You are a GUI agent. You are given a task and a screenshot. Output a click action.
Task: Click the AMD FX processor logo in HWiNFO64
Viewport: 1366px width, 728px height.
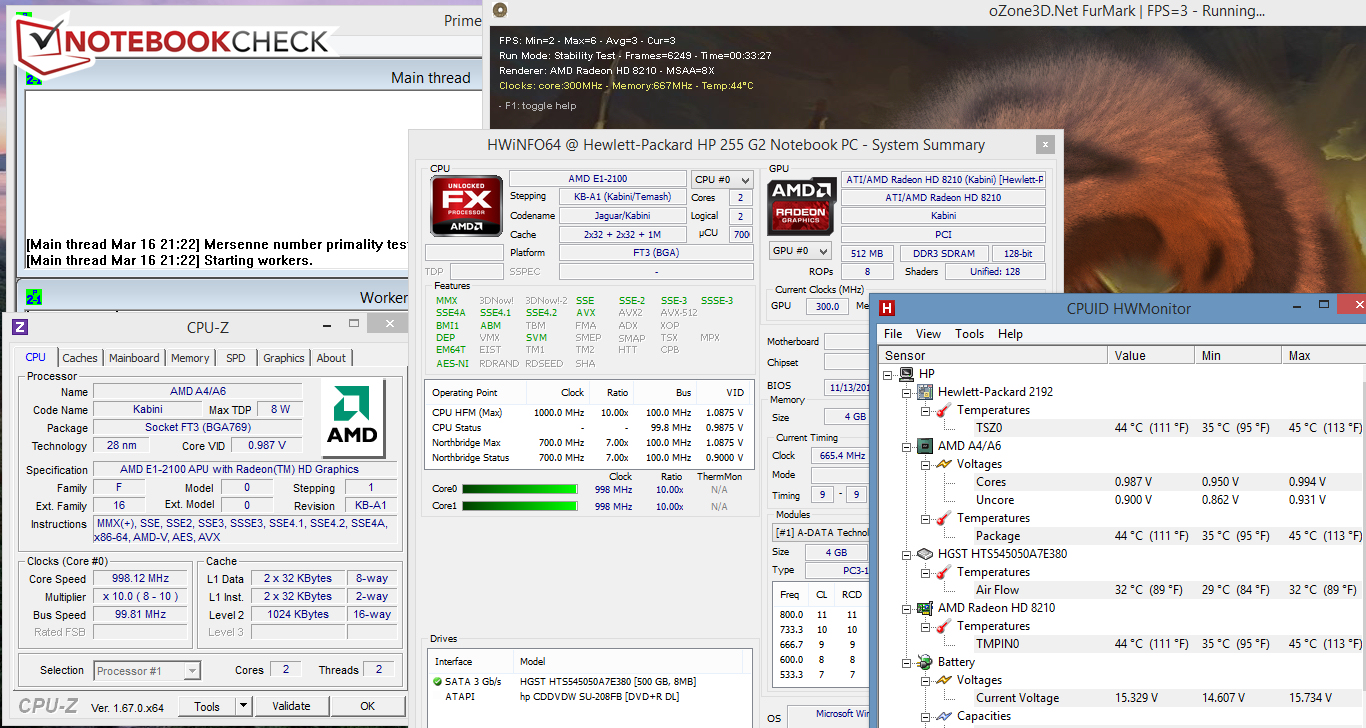coord(466,205)
